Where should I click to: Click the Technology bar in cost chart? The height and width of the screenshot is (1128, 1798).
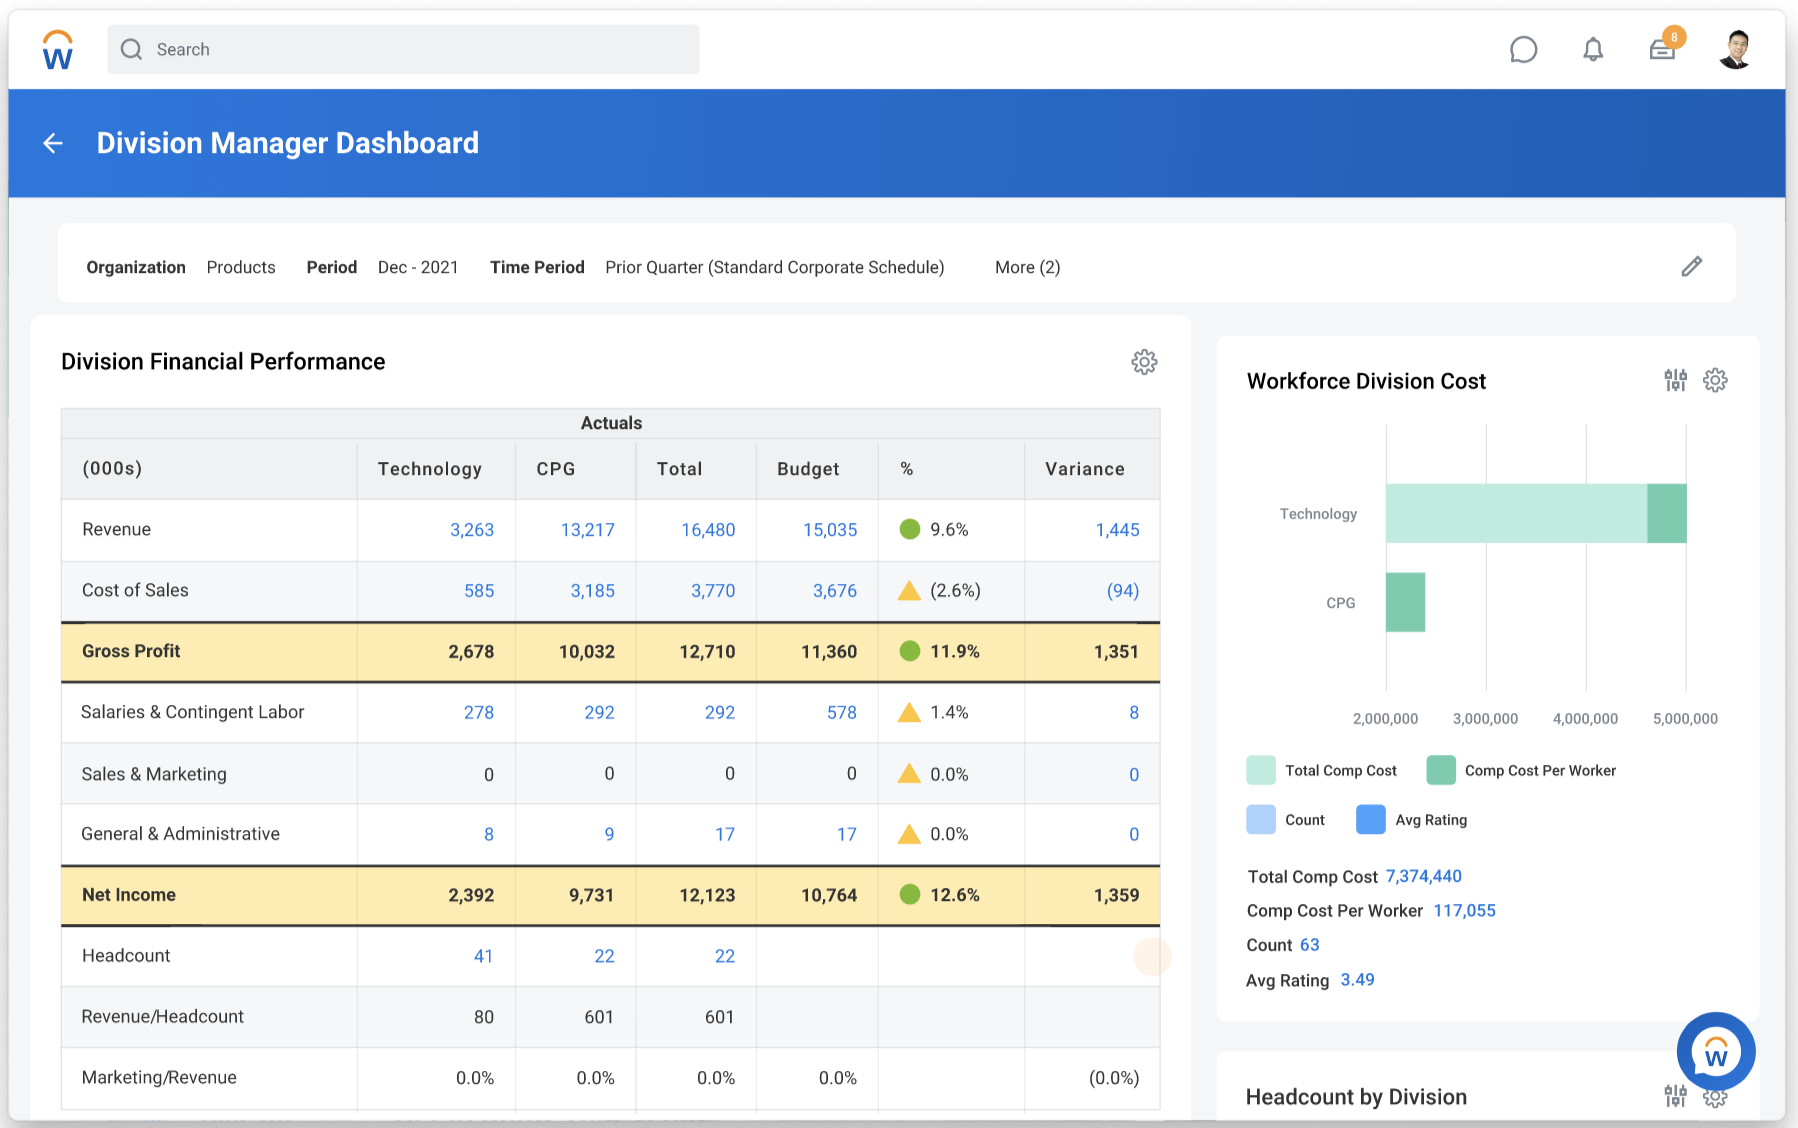1515,514
